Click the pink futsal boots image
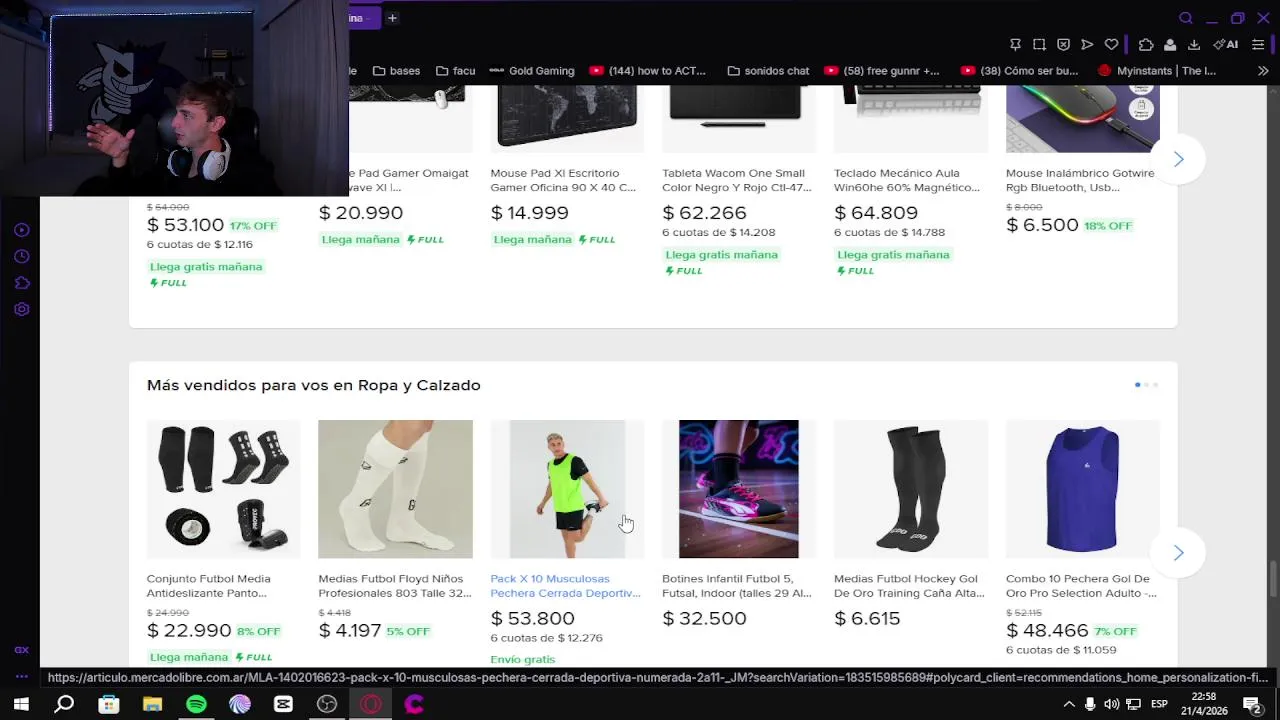The height and width of the screenshot is (720, 1280). tap(738, 489)
